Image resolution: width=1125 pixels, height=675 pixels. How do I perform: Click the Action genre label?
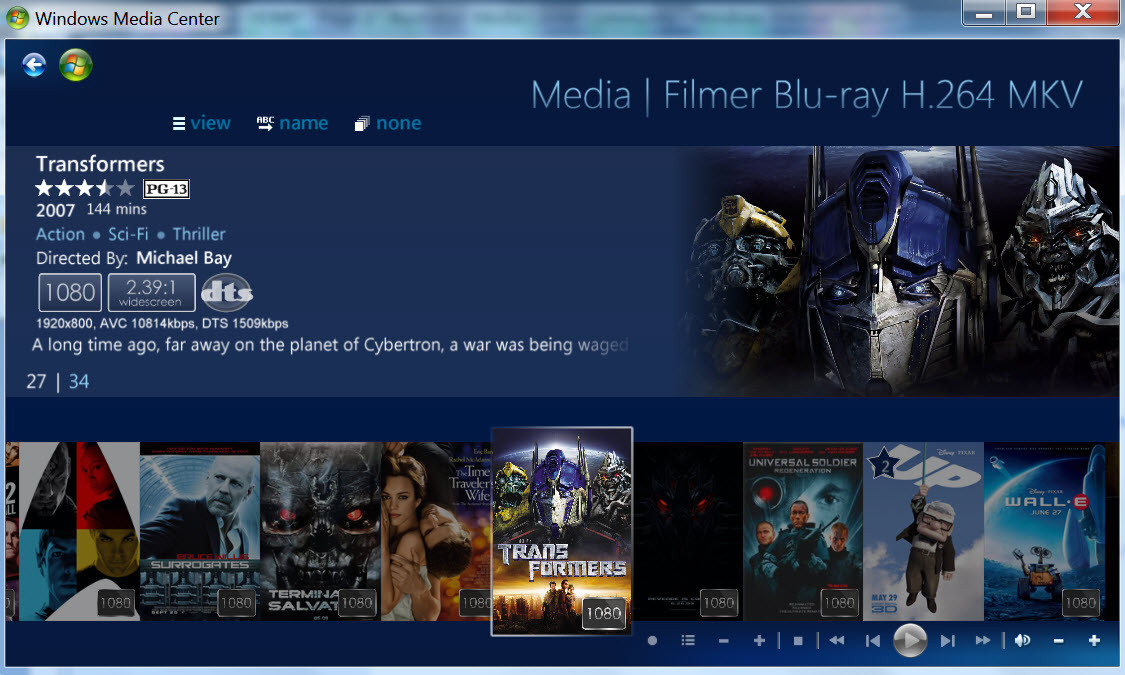(x=60, y=234)
